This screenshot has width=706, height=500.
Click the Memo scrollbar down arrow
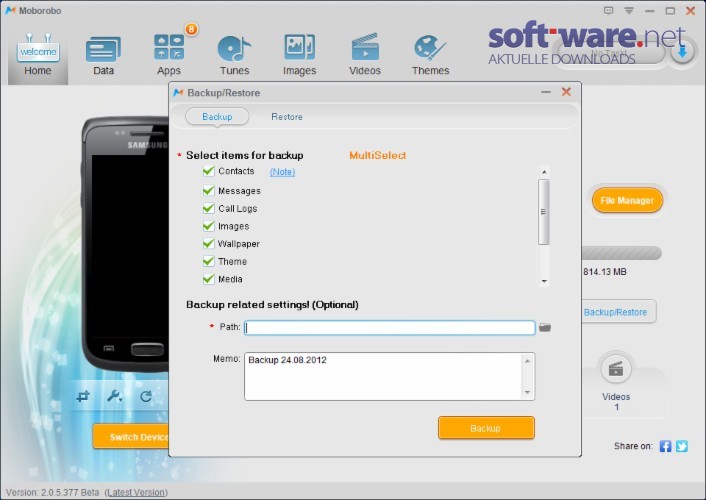(528, 392)
